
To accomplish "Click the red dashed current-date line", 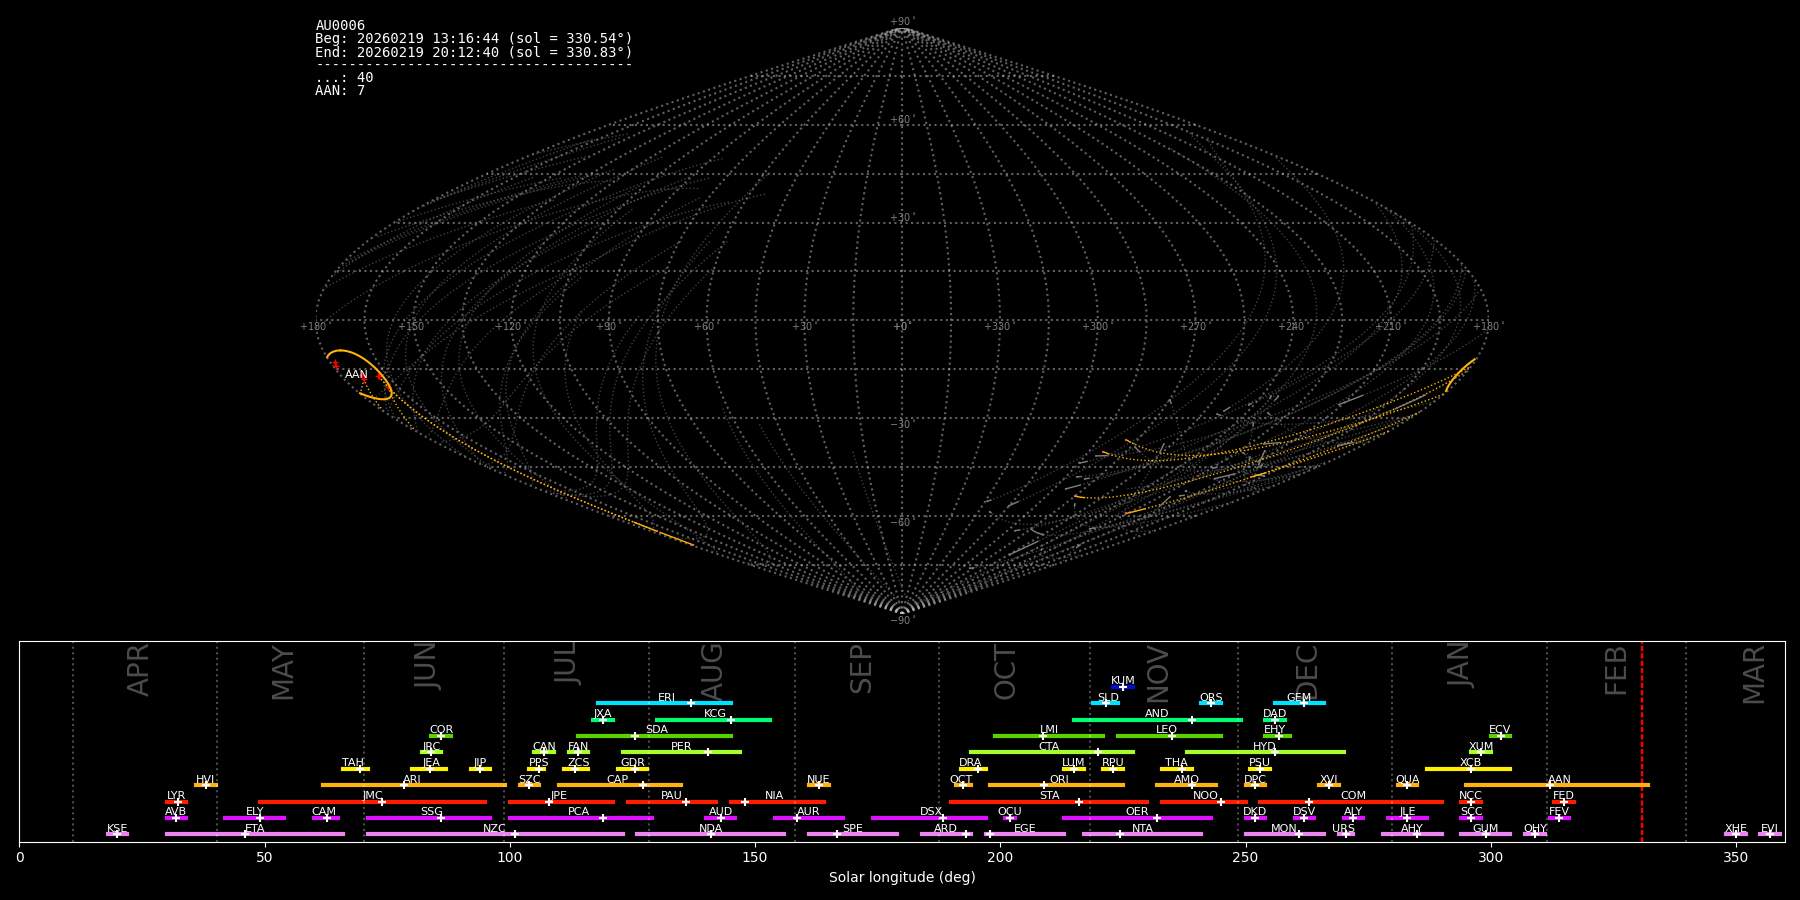I will tap(1641, 741).
